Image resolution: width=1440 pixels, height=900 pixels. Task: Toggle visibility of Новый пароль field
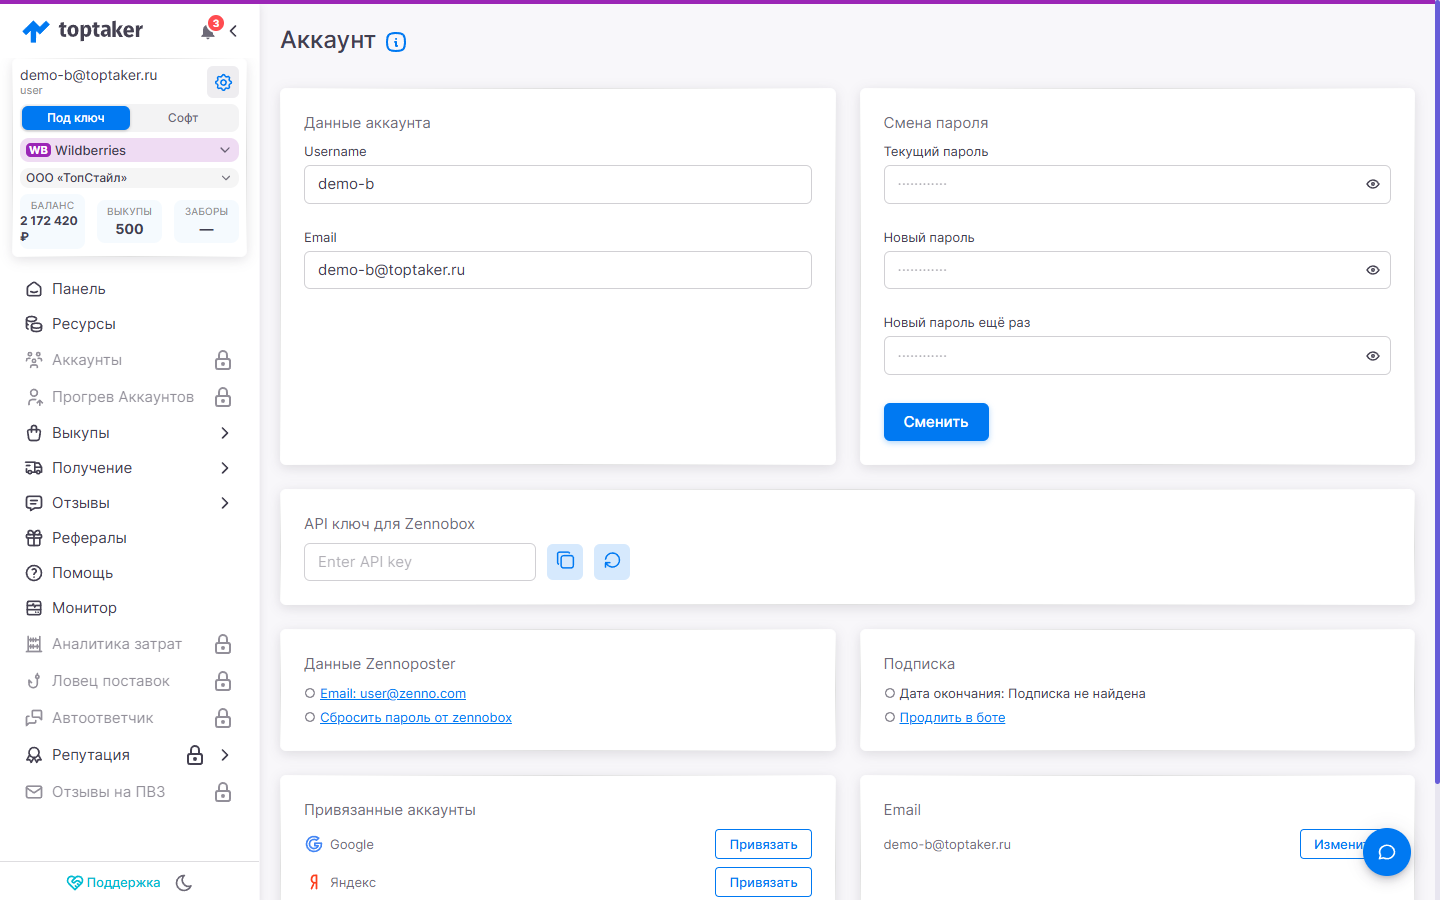(1372, 270)
